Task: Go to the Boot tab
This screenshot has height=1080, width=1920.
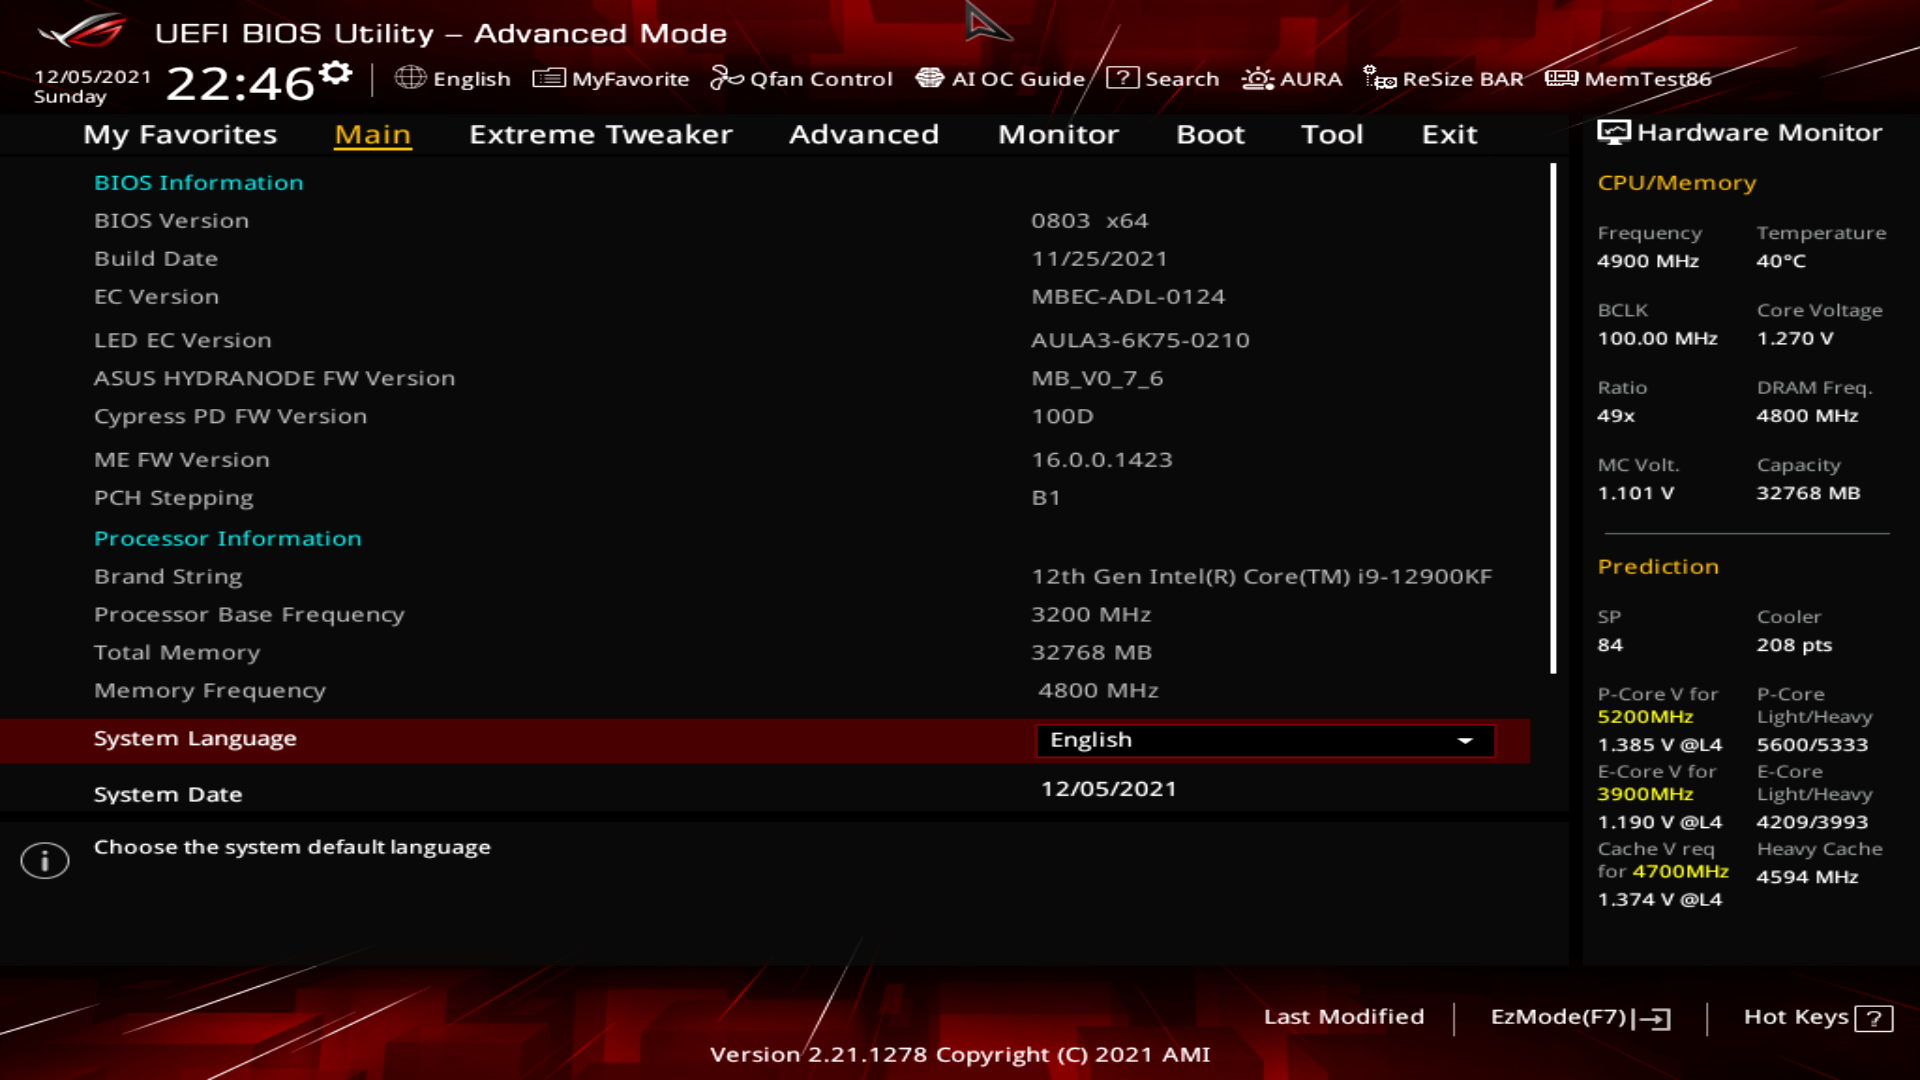Action: 1210,135
